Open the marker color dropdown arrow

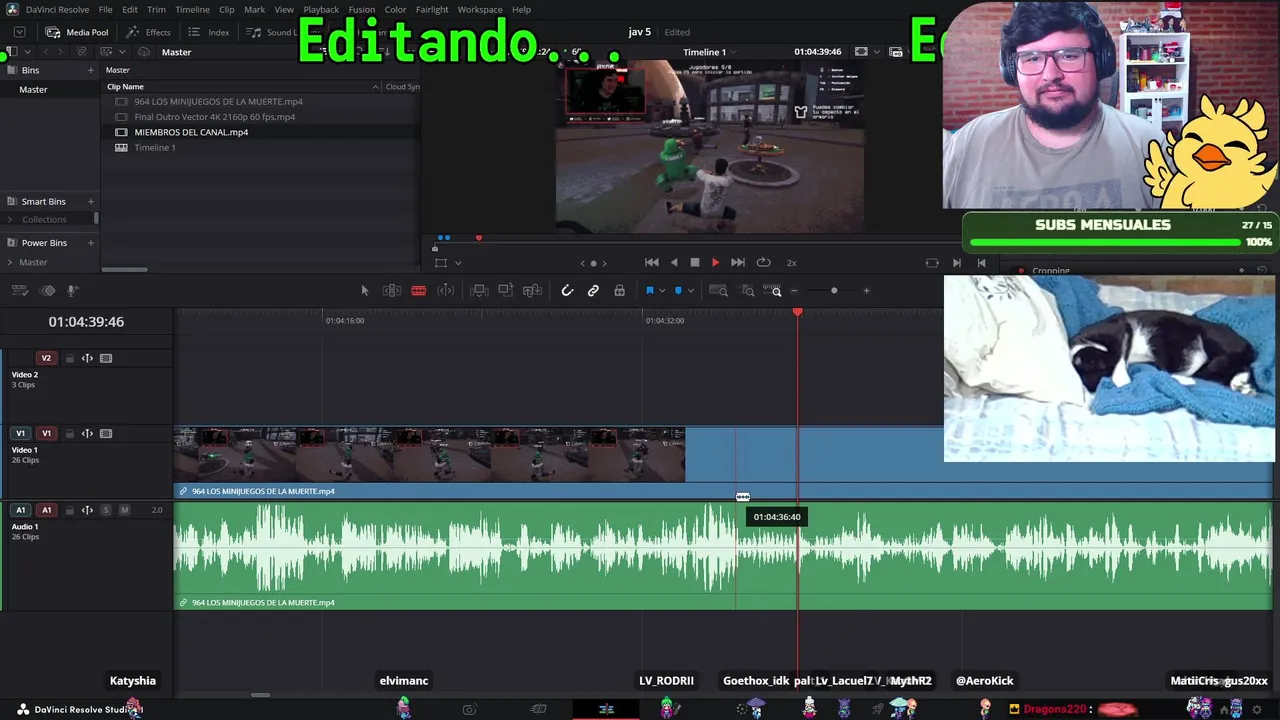coord(690,291)
